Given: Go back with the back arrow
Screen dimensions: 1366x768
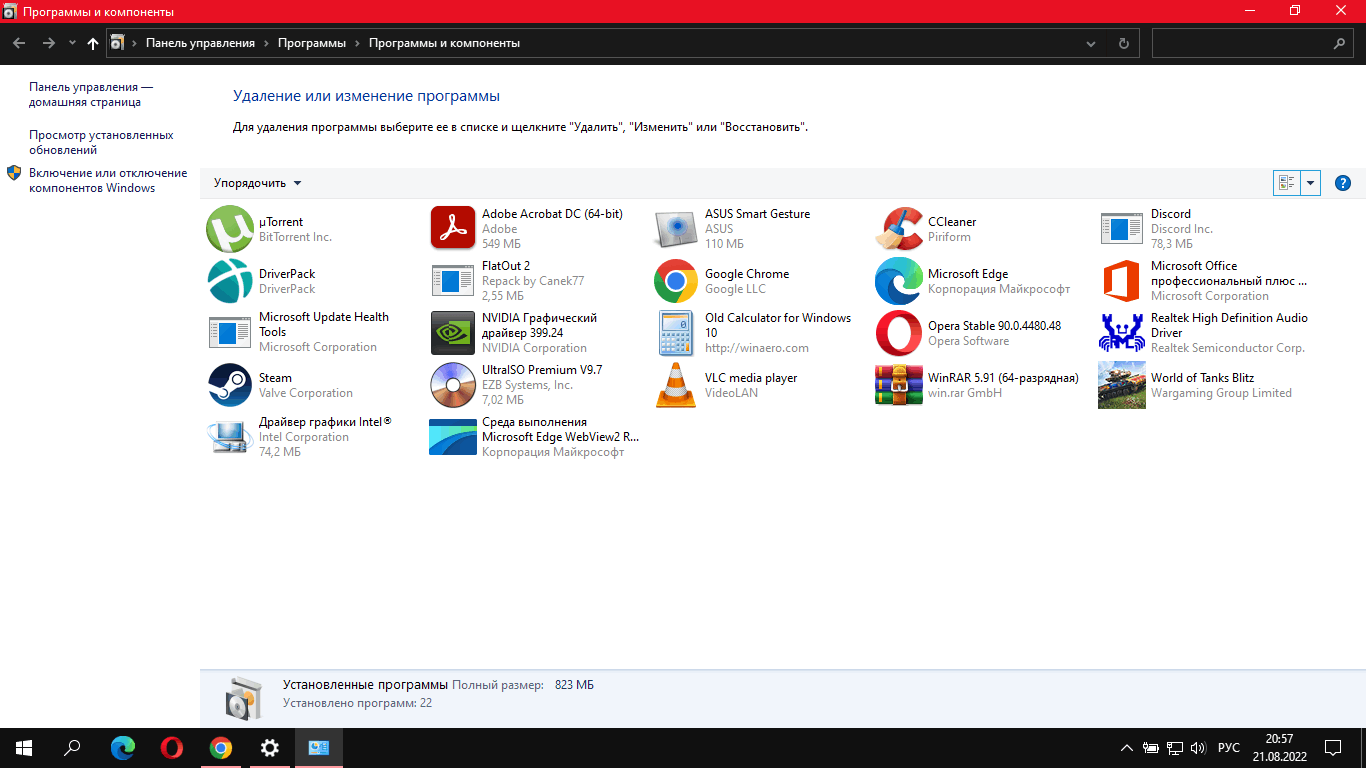Looking at the screenshot, I should coord(19,43).
